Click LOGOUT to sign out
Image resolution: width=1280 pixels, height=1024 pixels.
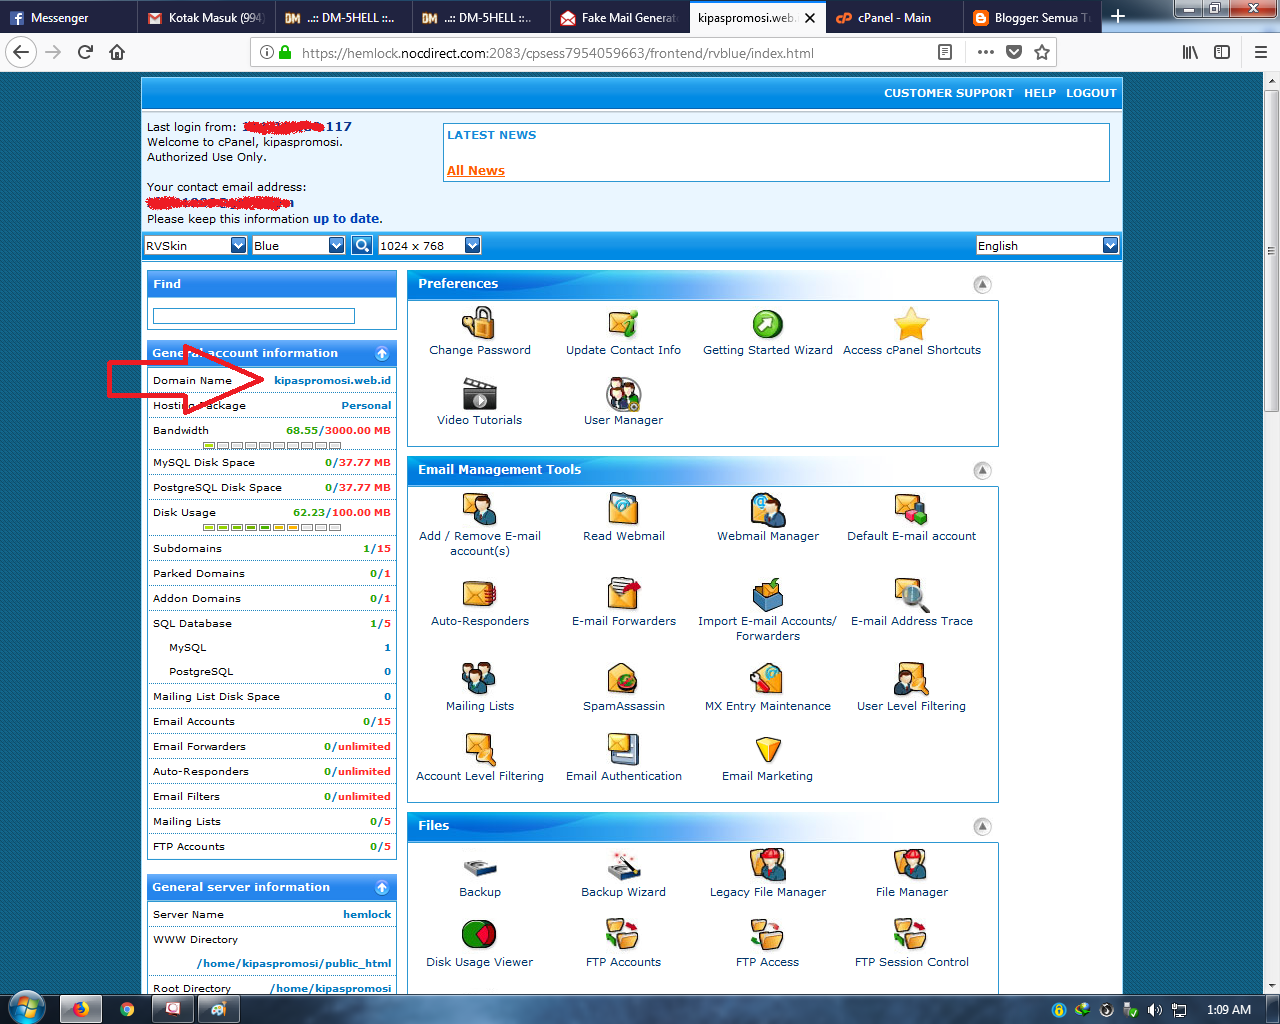[x=1091, y=92]
